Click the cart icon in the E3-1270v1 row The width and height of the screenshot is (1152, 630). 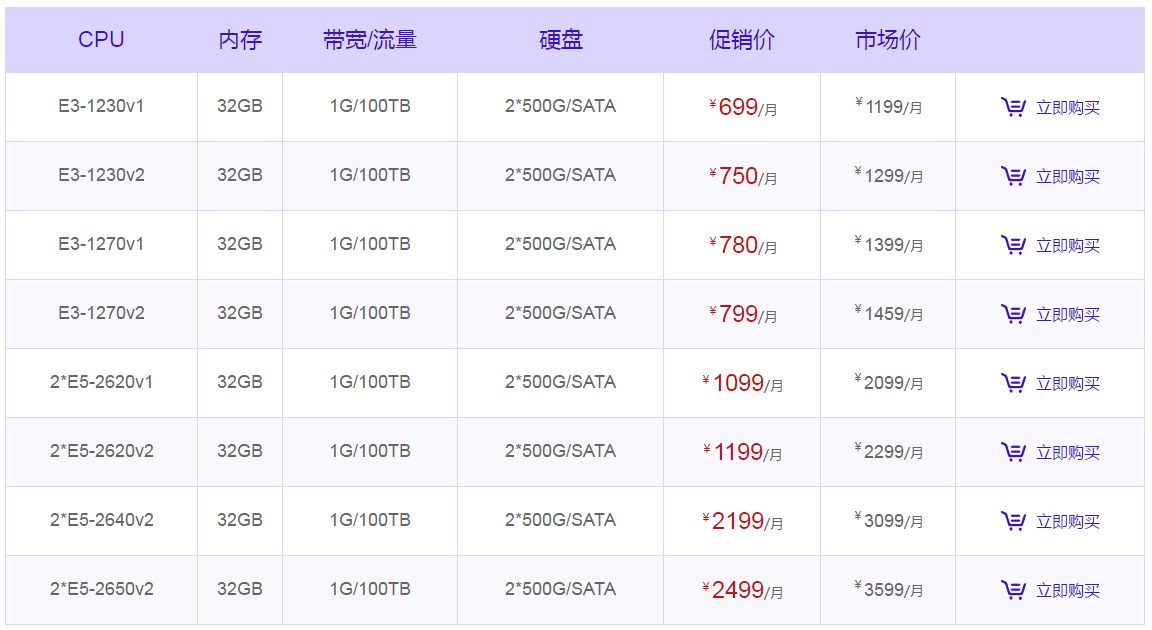pos(1014,244)
